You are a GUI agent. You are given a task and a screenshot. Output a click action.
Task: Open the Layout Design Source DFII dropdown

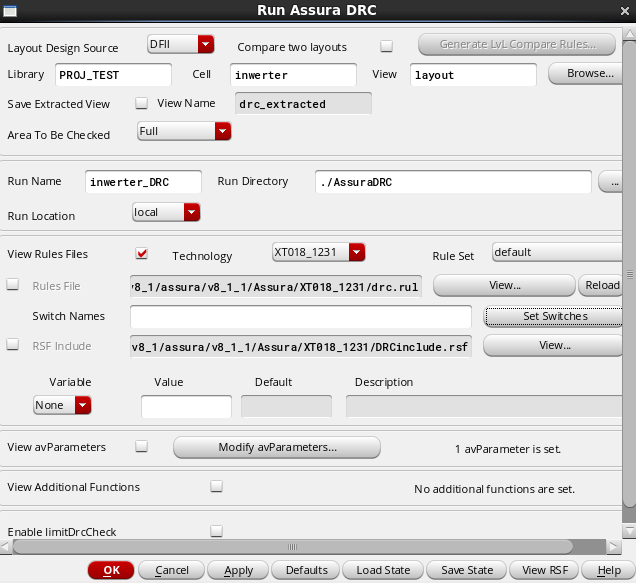[180, 44]
